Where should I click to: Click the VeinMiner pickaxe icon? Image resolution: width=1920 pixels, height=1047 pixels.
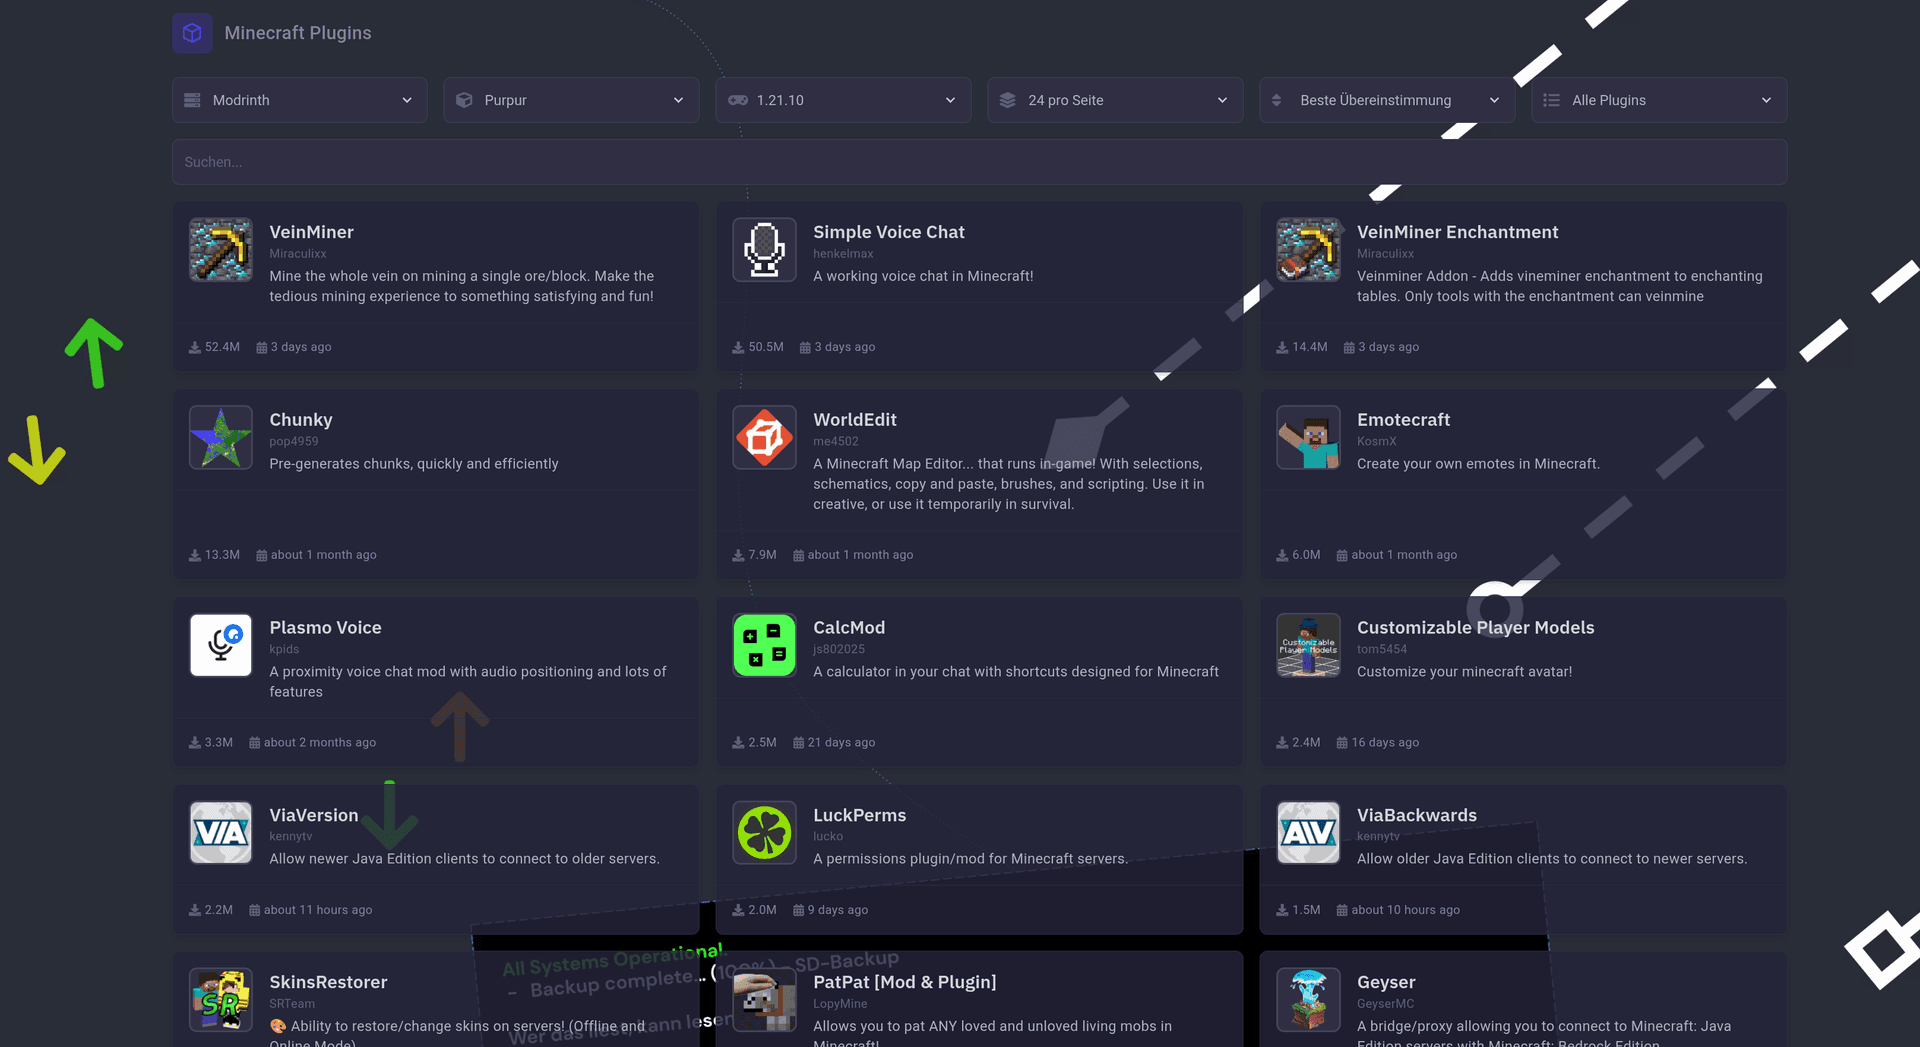[x=221, y=250]
